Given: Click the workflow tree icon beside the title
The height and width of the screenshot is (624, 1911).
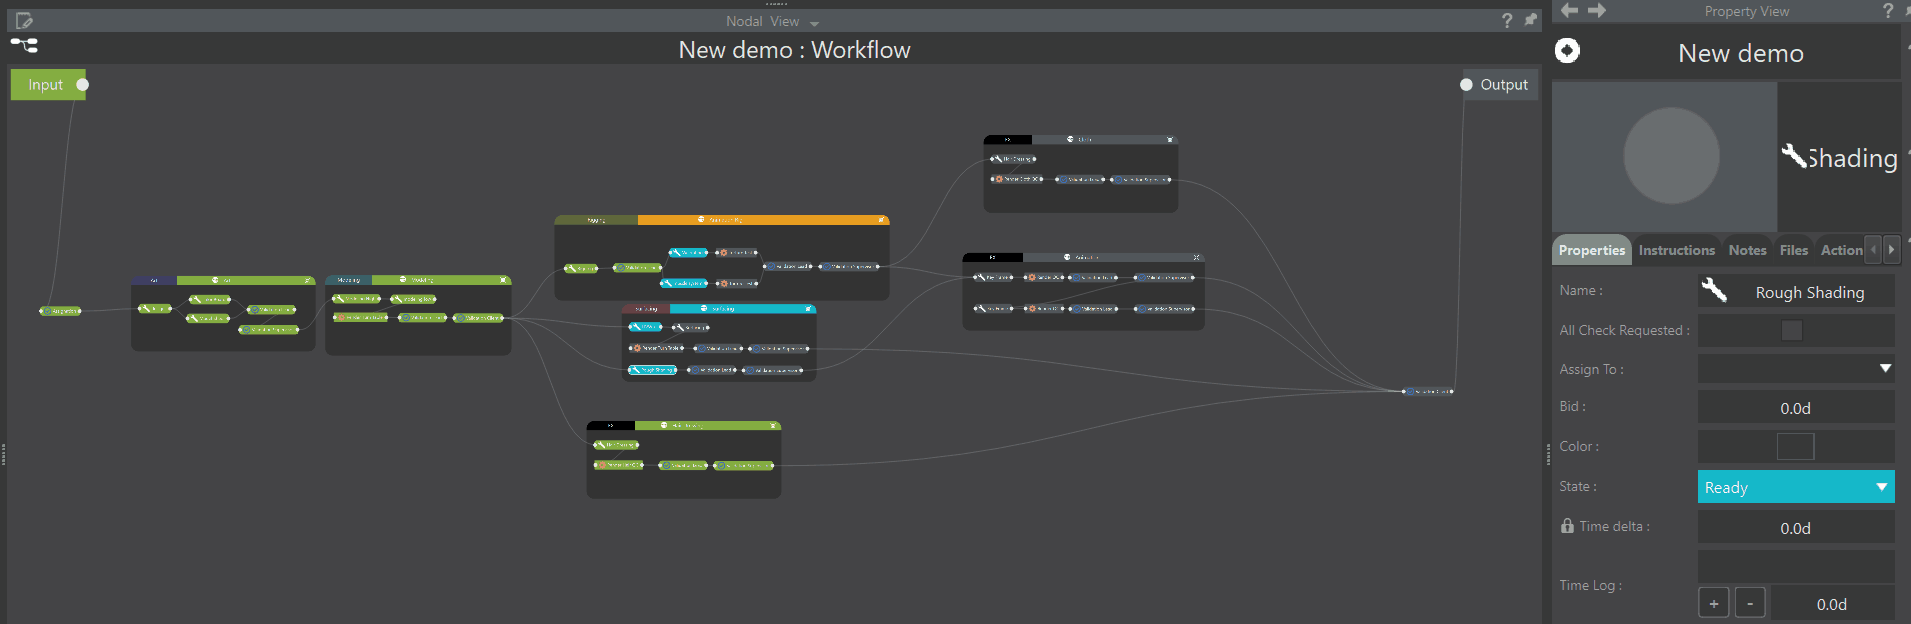Looking at the screenshot, I should coord(24,45).
